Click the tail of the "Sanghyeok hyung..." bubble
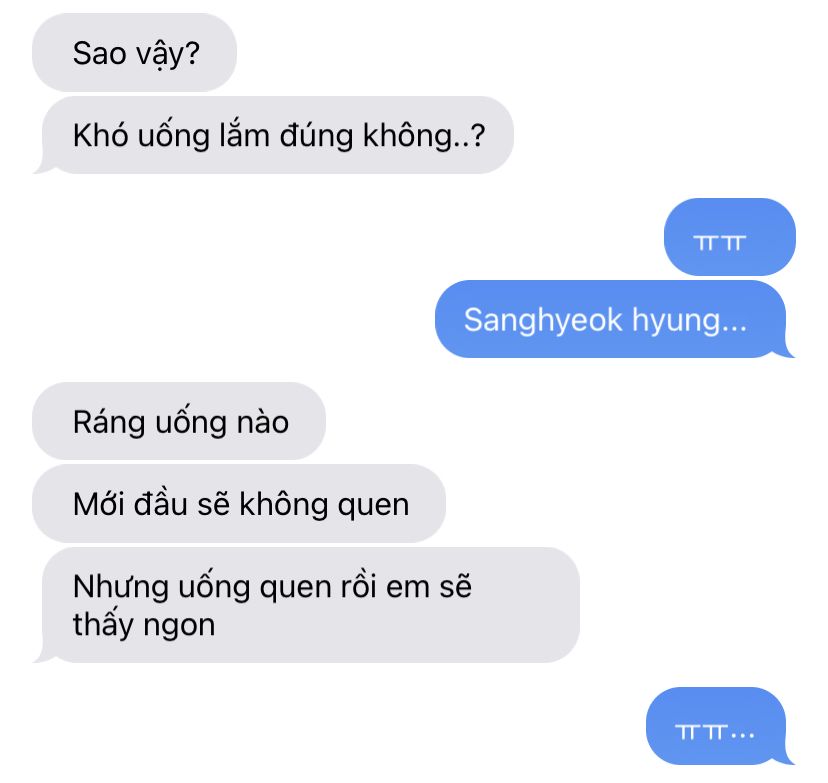Screen dimensions: 828x783 (787, 351)
